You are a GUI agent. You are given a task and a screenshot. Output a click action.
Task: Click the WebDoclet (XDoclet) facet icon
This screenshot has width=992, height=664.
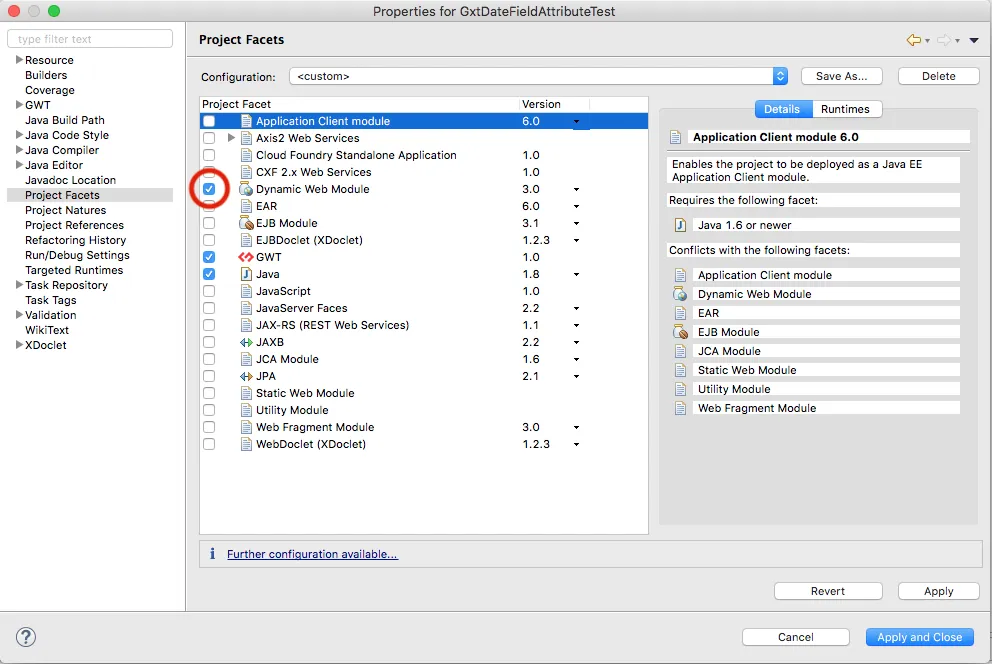coord(246,444)
